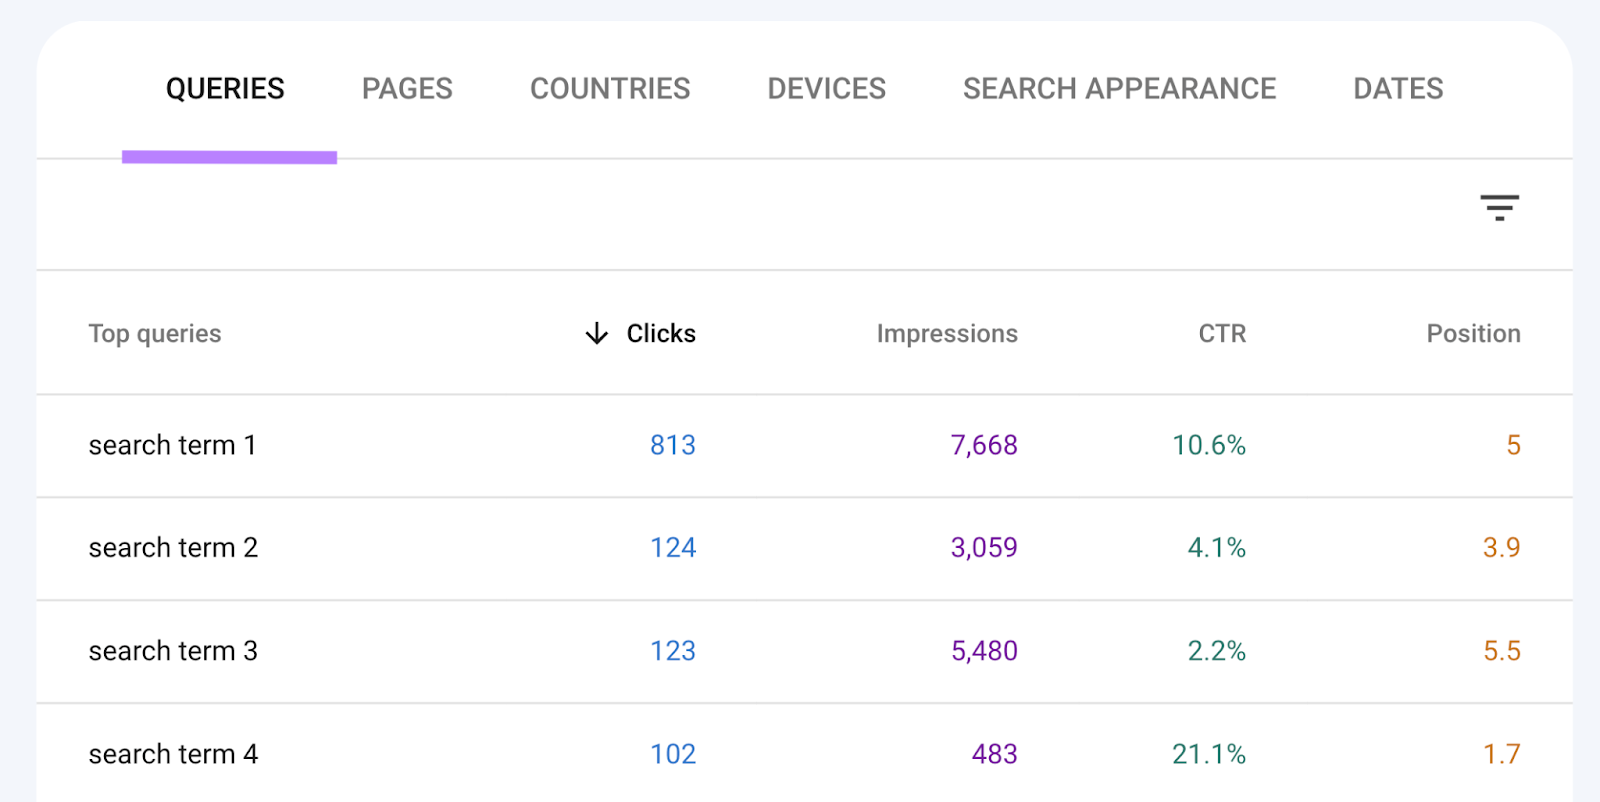Image resolution: width=1600 pixels, height=802 pixels.
Task: Choose the search term 4 row
Action: point(173,754)
